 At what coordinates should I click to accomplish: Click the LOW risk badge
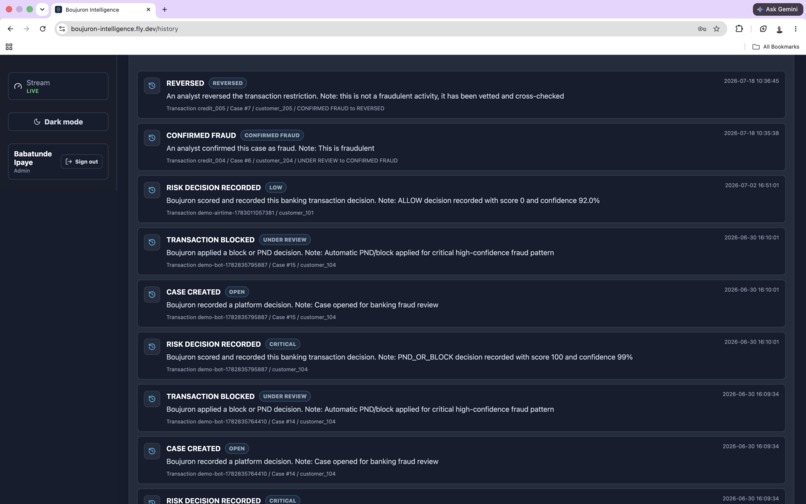point(276,188)
